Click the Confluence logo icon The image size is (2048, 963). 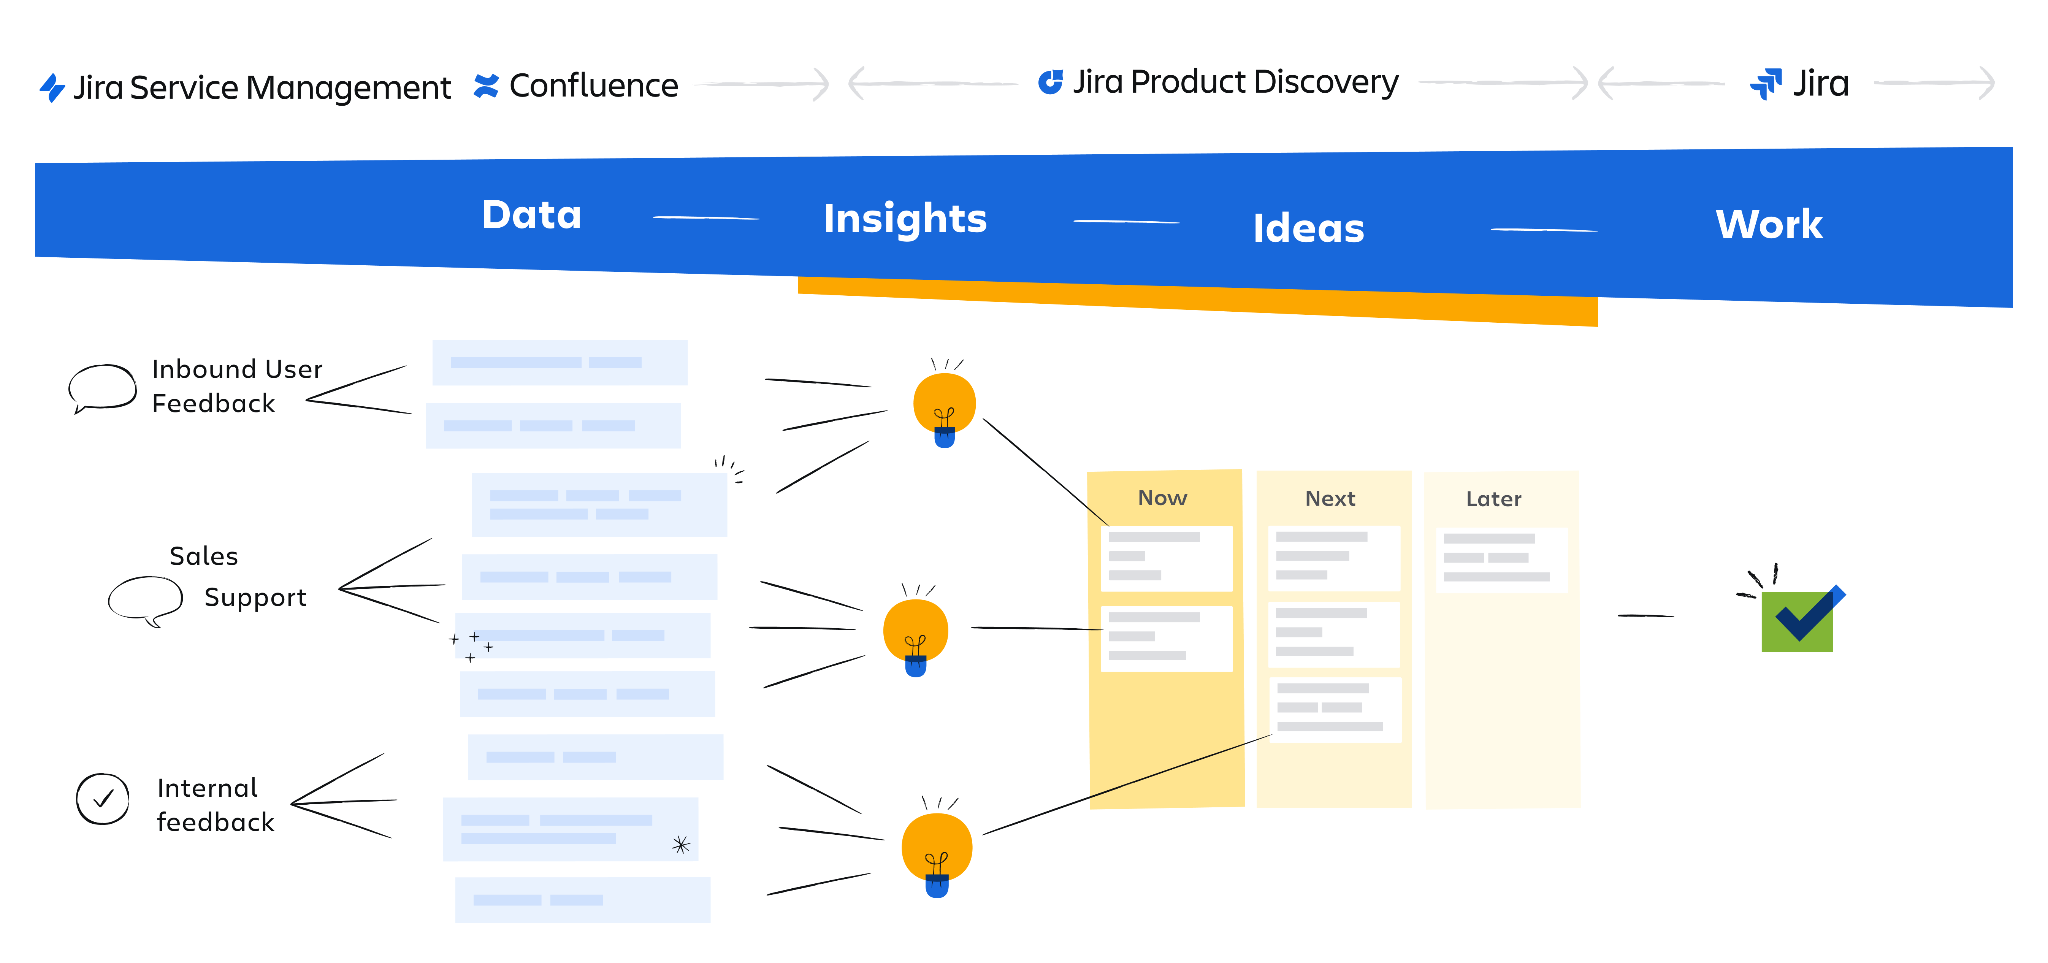click(486, 86)
